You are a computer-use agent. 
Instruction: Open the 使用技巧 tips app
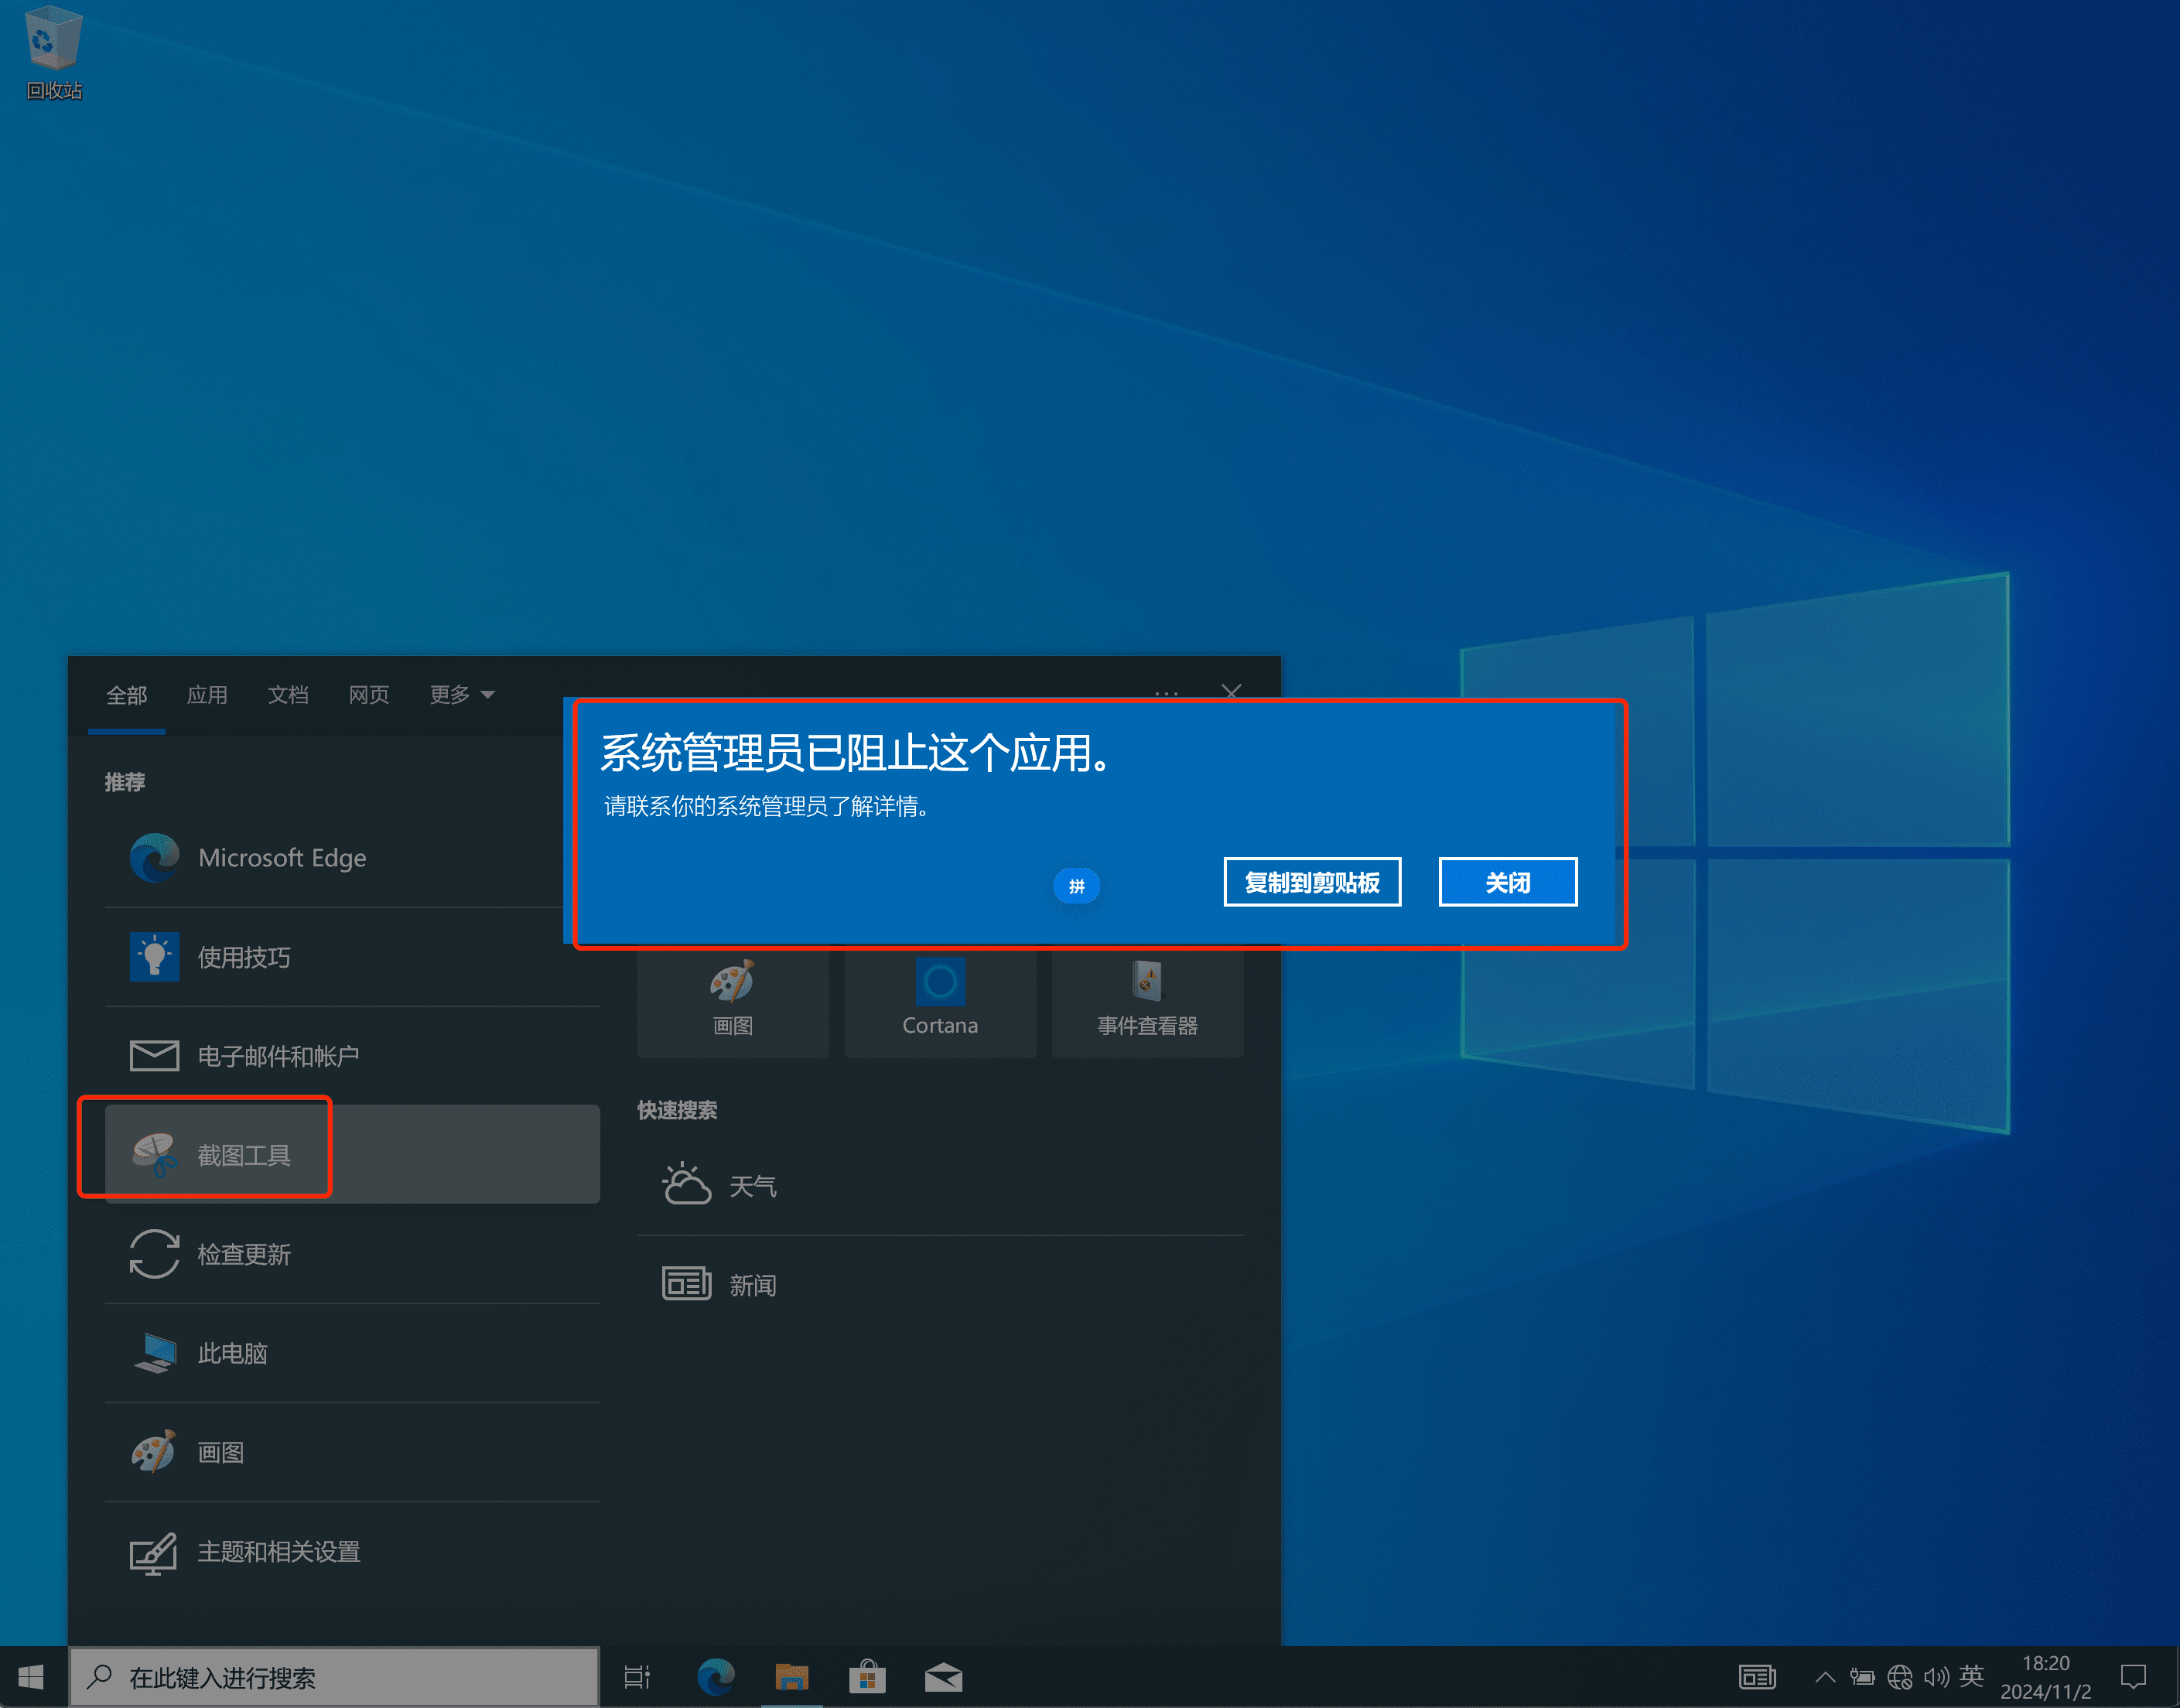point(243,957)
